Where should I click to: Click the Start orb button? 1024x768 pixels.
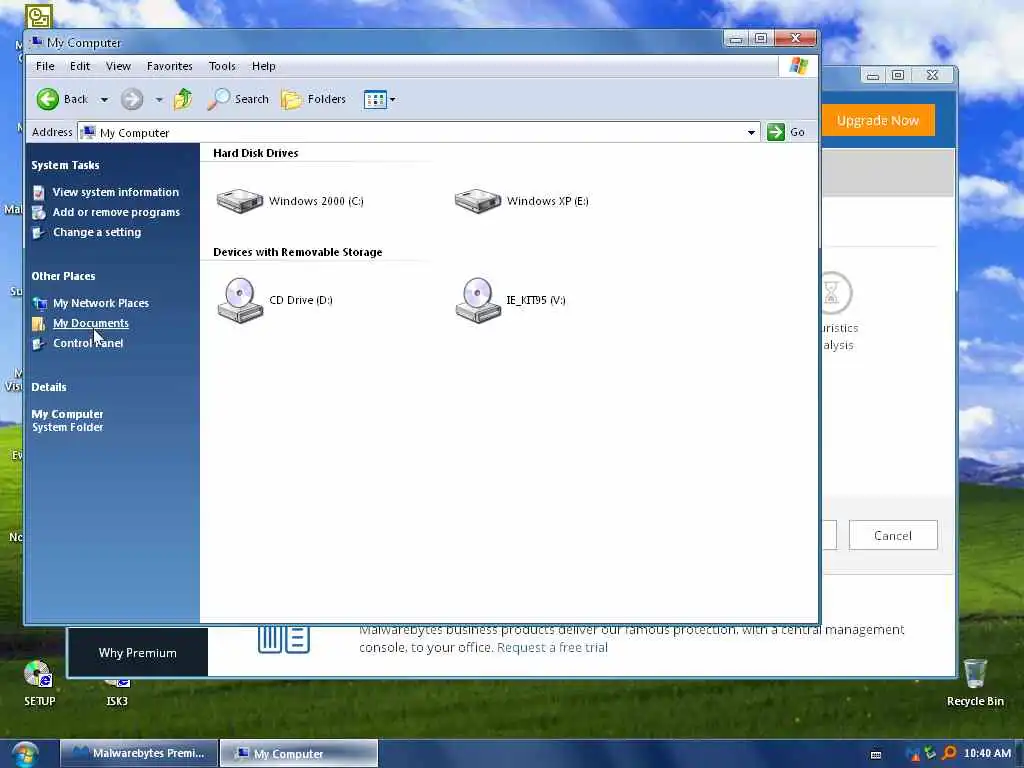25,754
